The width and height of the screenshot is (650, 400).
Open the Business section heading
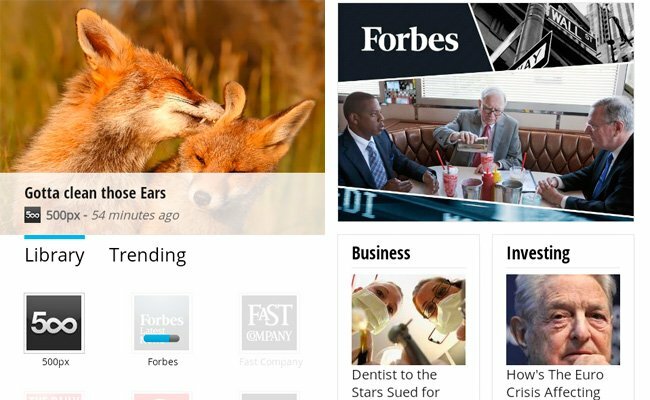(381, 253)
